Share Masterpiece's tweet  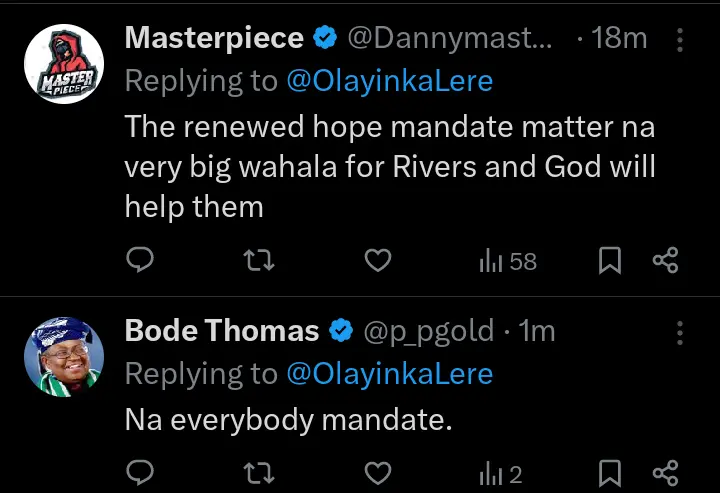tap(665, 261)
